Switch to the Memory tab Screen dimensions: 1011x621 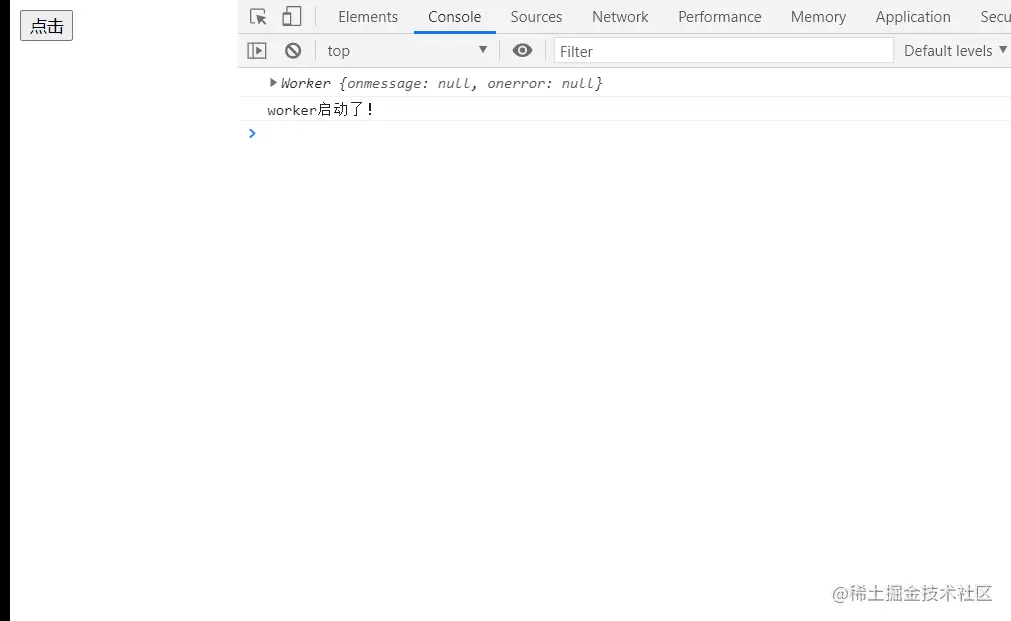818,17
